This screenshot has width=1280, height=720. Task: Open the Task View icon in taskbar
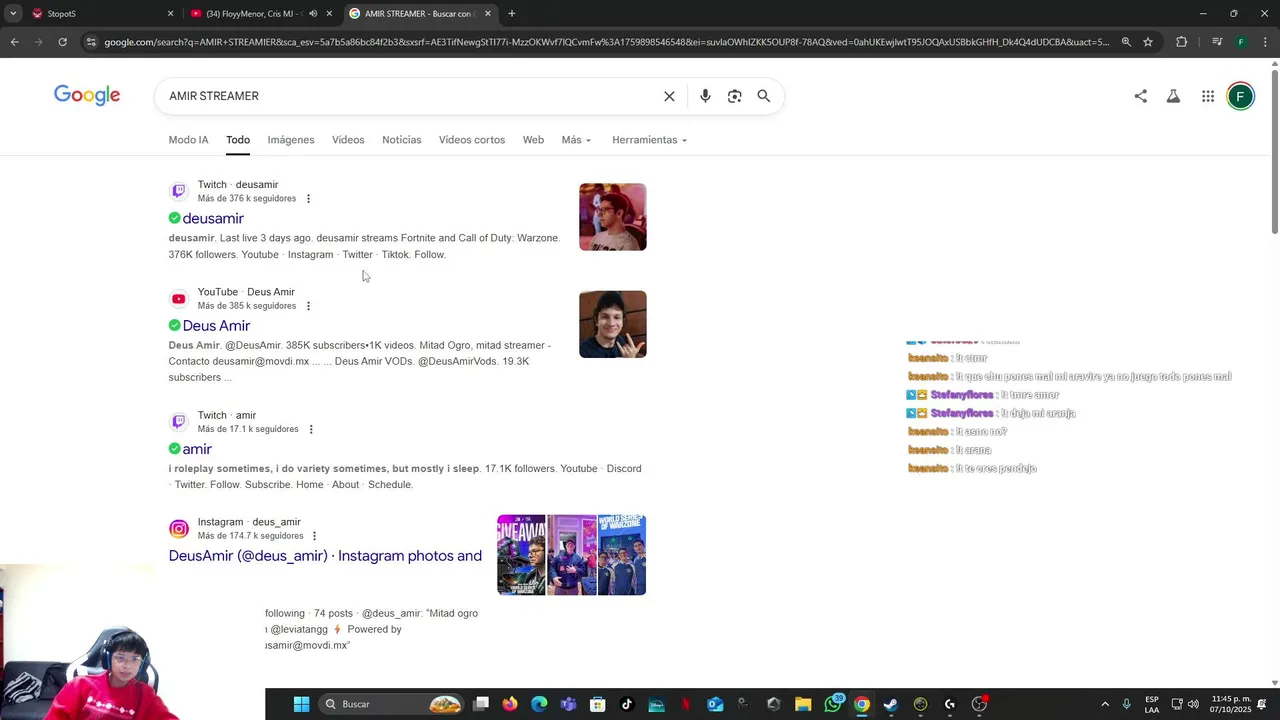[x=481, y=704]
